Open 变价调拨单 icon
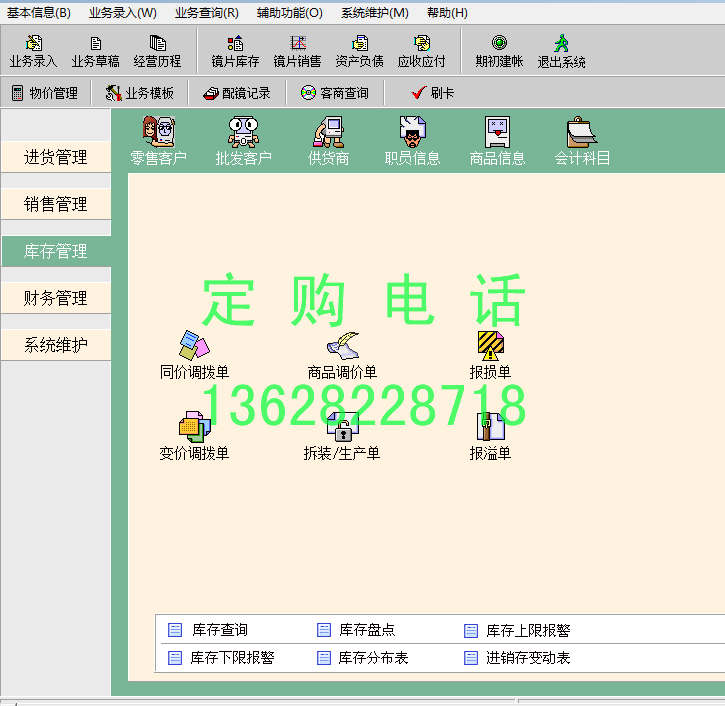Screen dimensions: 725x706 [x=194, y=436]
